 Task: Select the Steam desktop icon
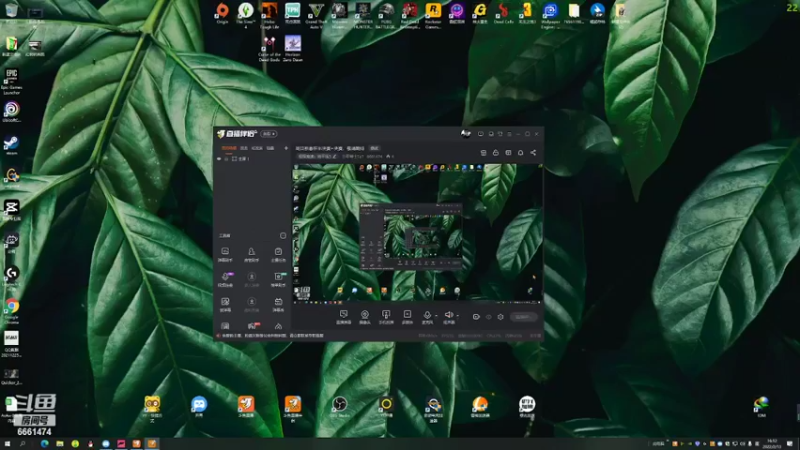pos(11,145)
